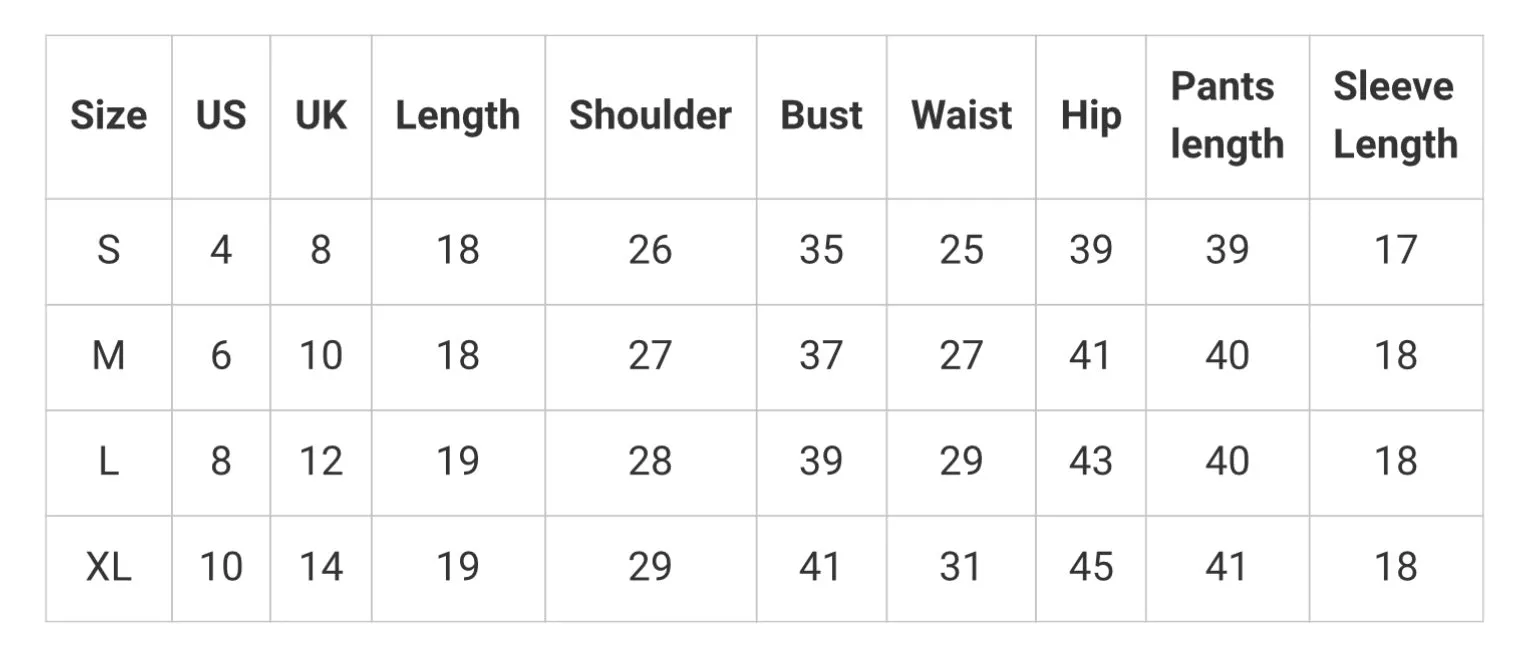1516x669 pixels.
Task: Select the L size row label
Action: [108, 462]
